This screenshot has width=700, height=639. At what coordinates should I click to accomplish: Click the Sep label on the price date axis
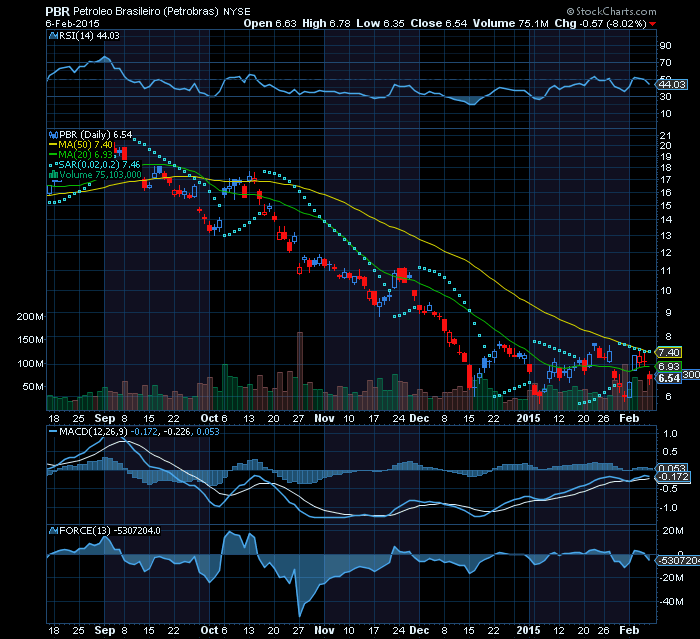pyautogui.click(x=105, y=418)
